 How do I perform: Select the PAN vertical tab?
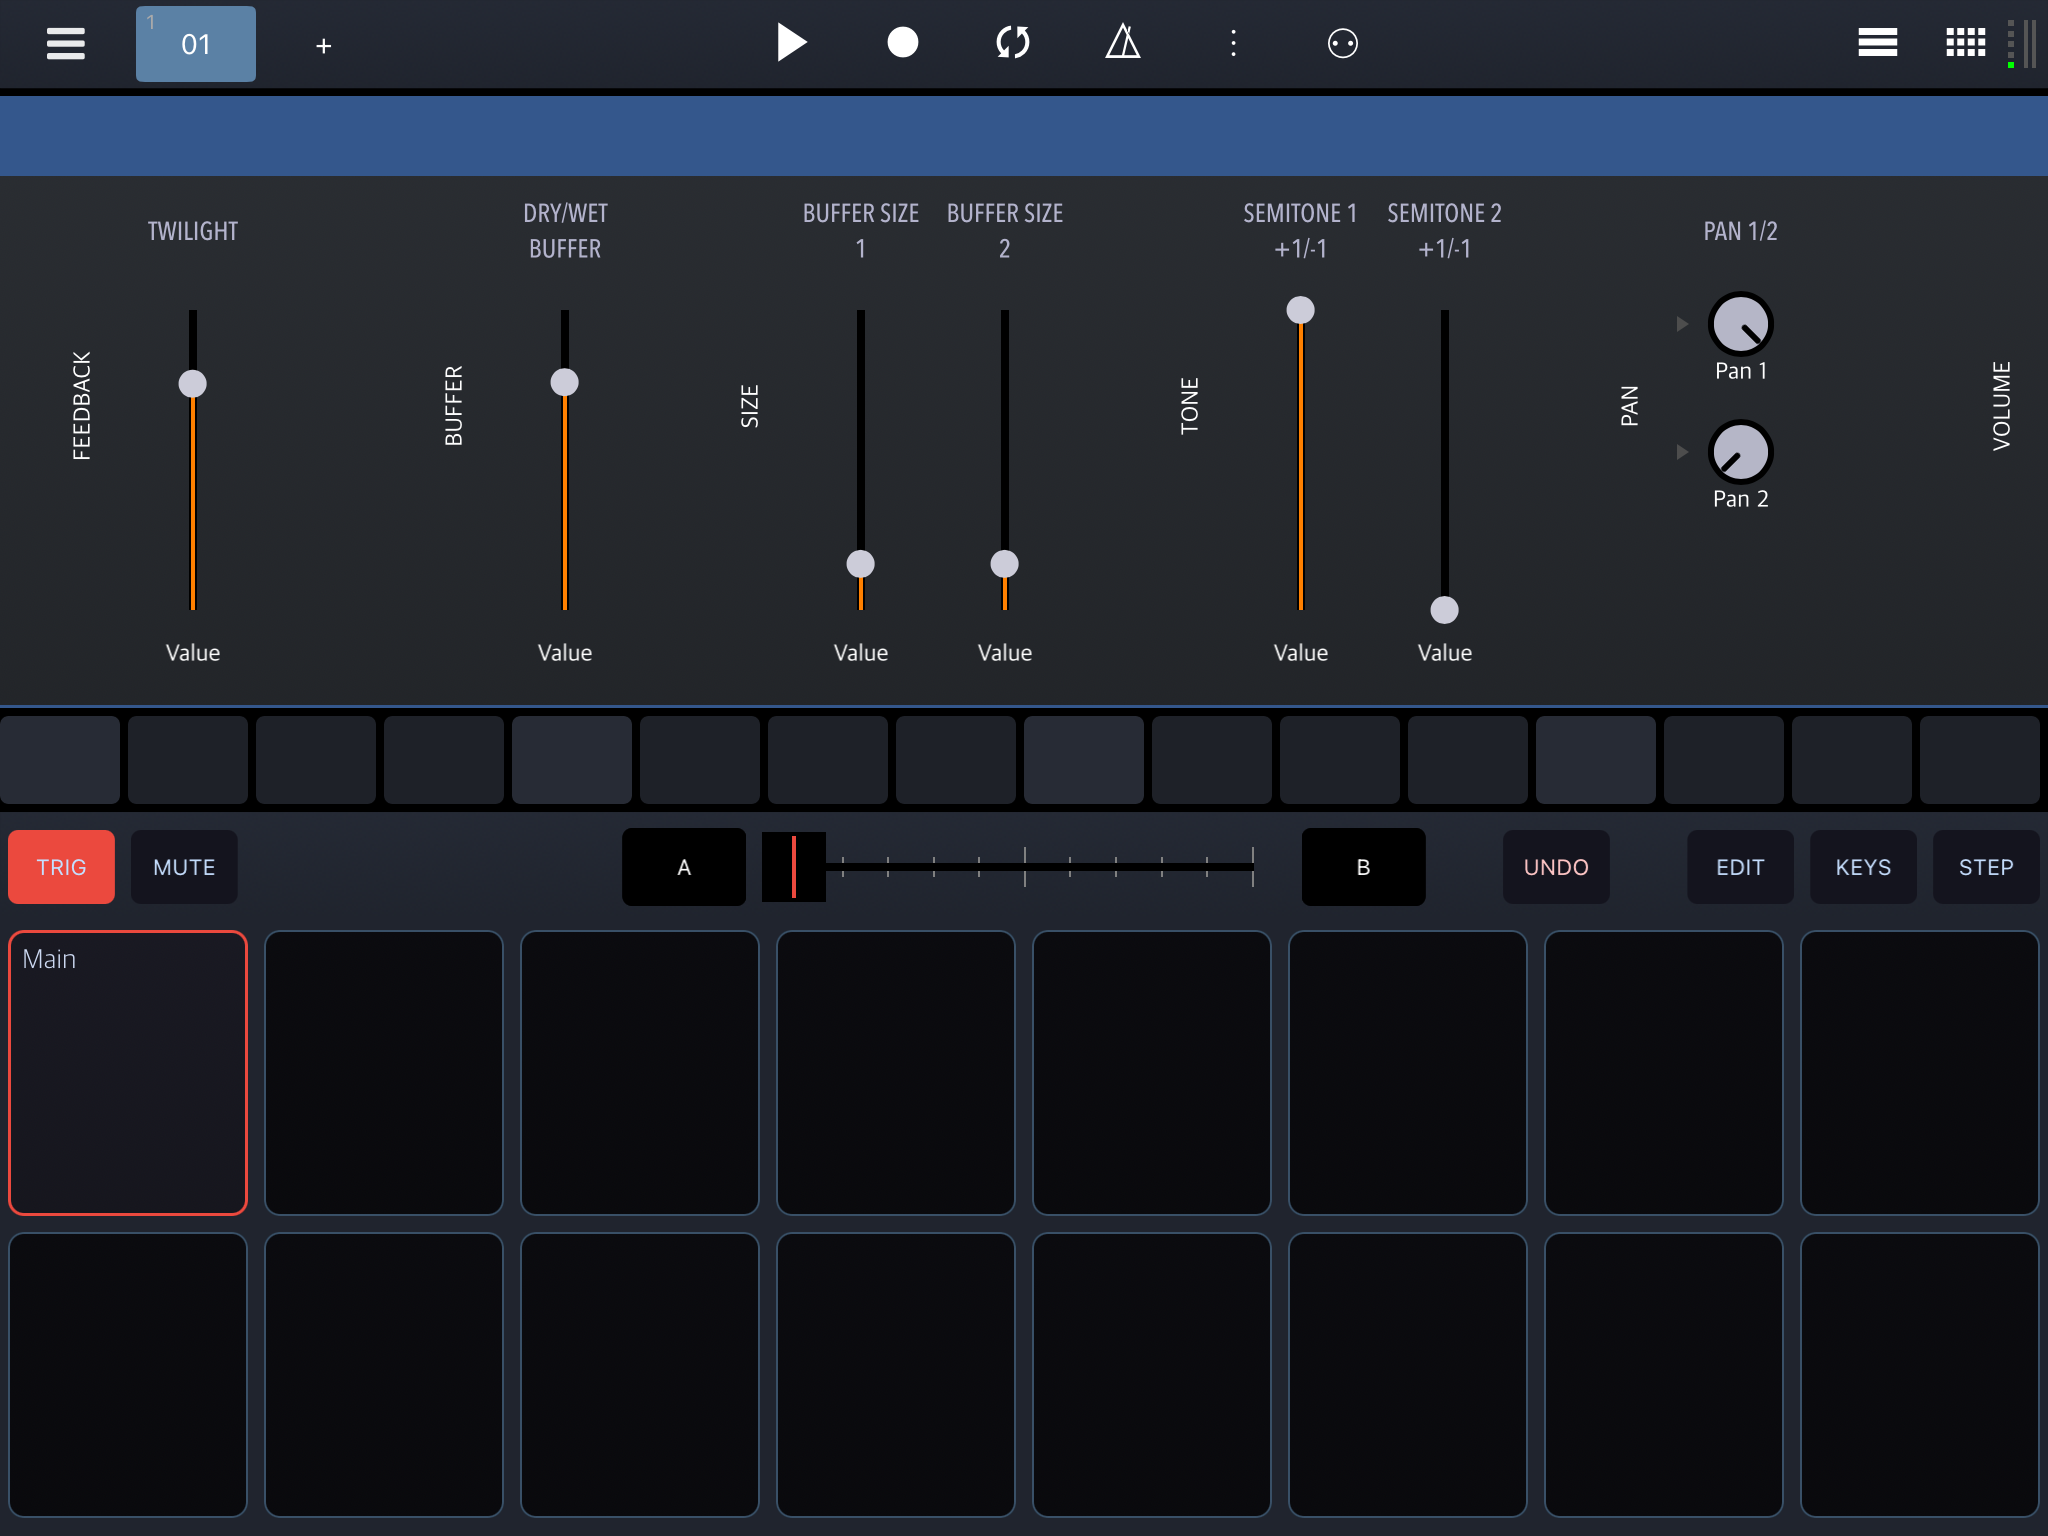point(1630,406)
